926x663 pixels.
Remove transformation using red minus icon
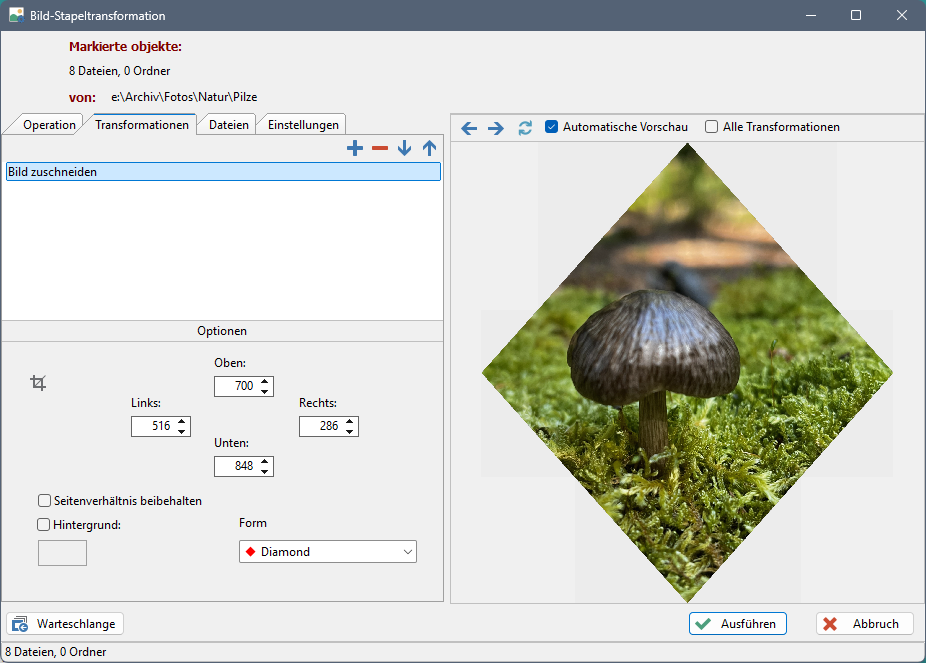380,148
